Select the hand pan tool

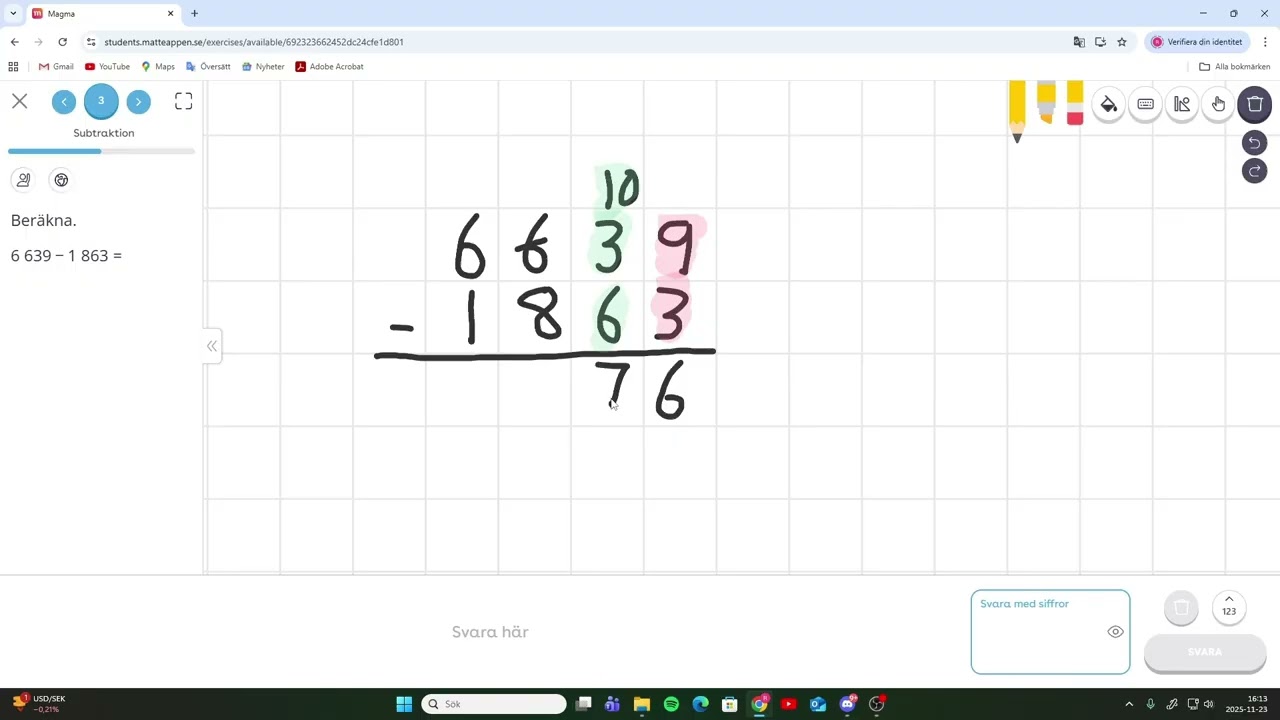pos(1219,104)
